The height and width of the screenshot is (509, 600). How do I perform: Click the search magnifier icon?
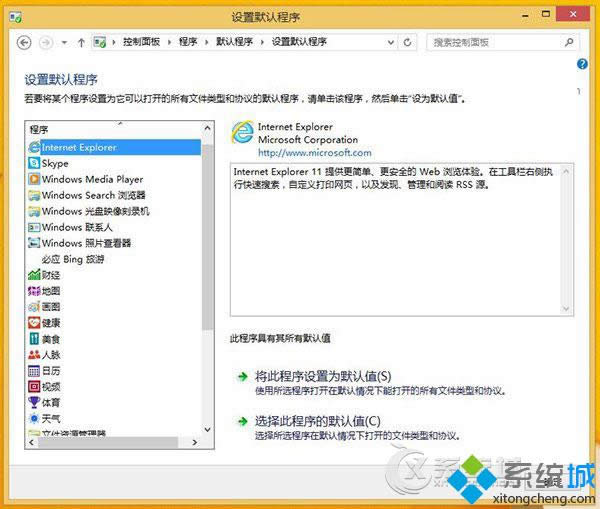pos(569,42)
